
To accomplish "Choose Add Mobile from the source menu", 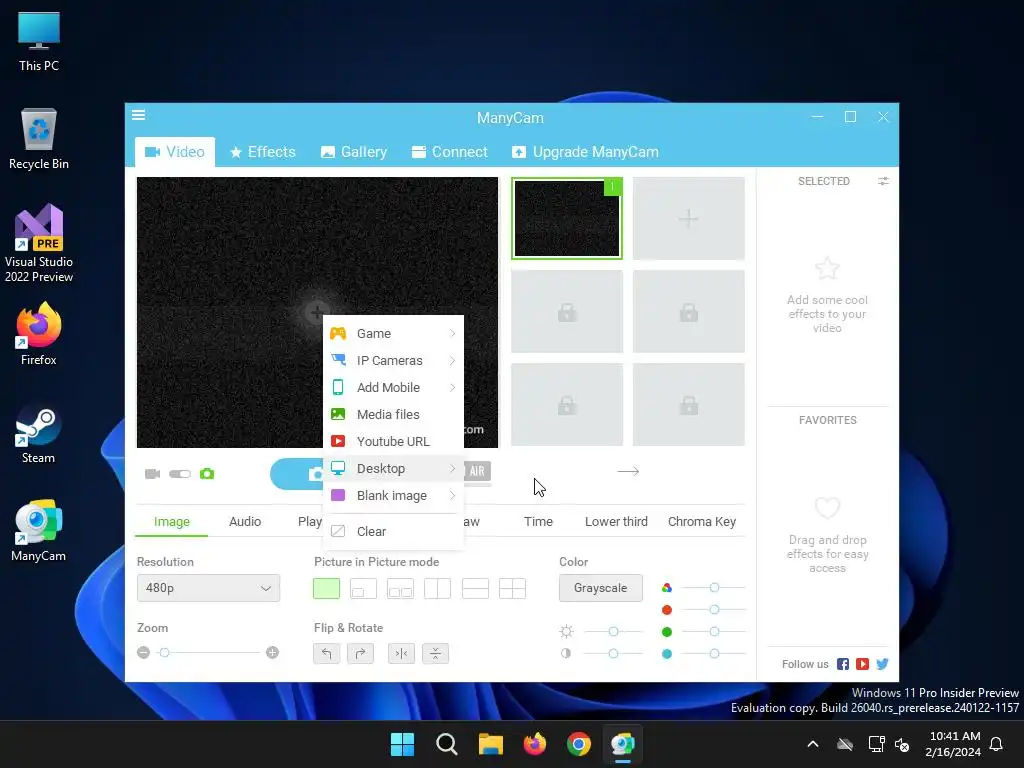I will click(393, 387).
